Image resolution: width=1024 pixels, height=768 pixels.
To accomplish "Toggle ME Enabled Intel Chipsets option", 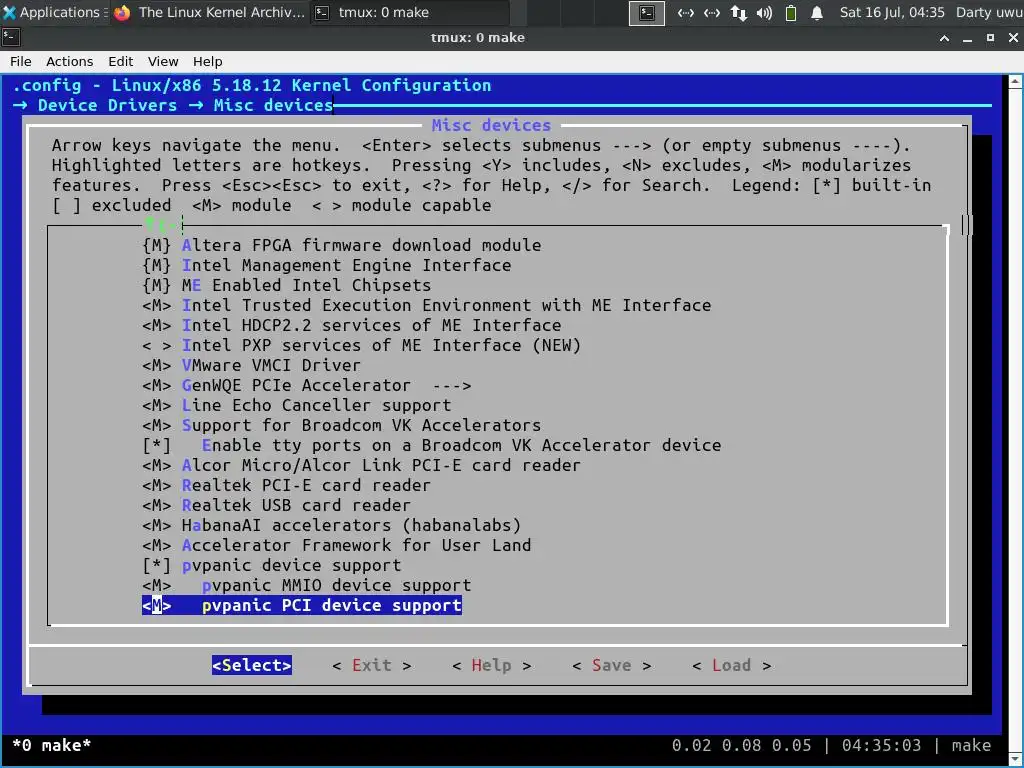I will pyautogui.click(x=287, y=285).
